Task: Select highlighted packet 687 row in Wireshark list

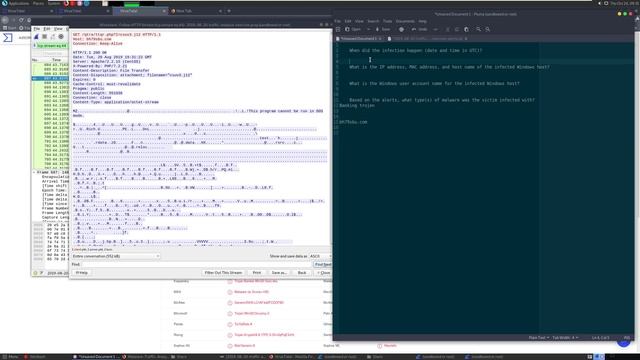Action: pyautogui.click(x=50, y=78)
